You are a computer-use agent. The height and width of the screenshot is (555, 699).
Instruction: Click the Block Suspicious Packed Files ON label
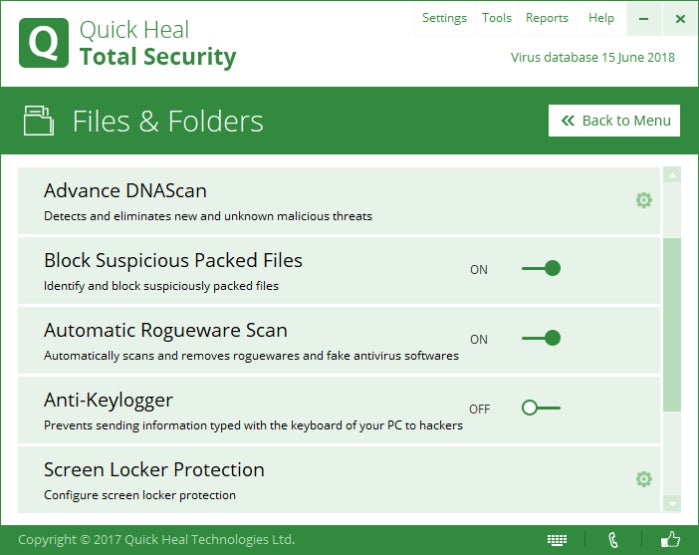coord(479,270)
